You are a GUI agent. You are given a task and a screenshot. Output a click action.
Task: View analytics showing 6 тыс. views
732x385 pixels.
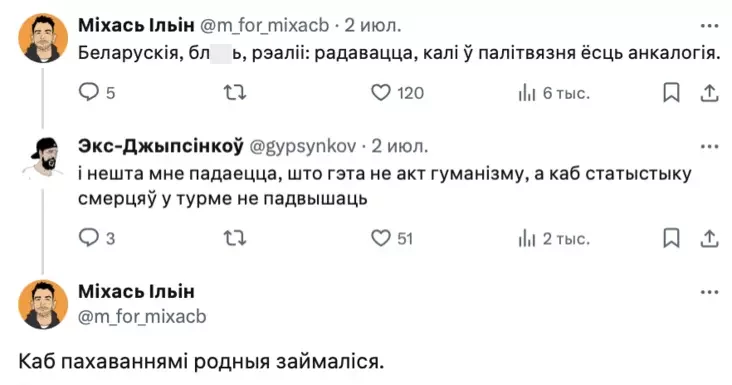554,93
